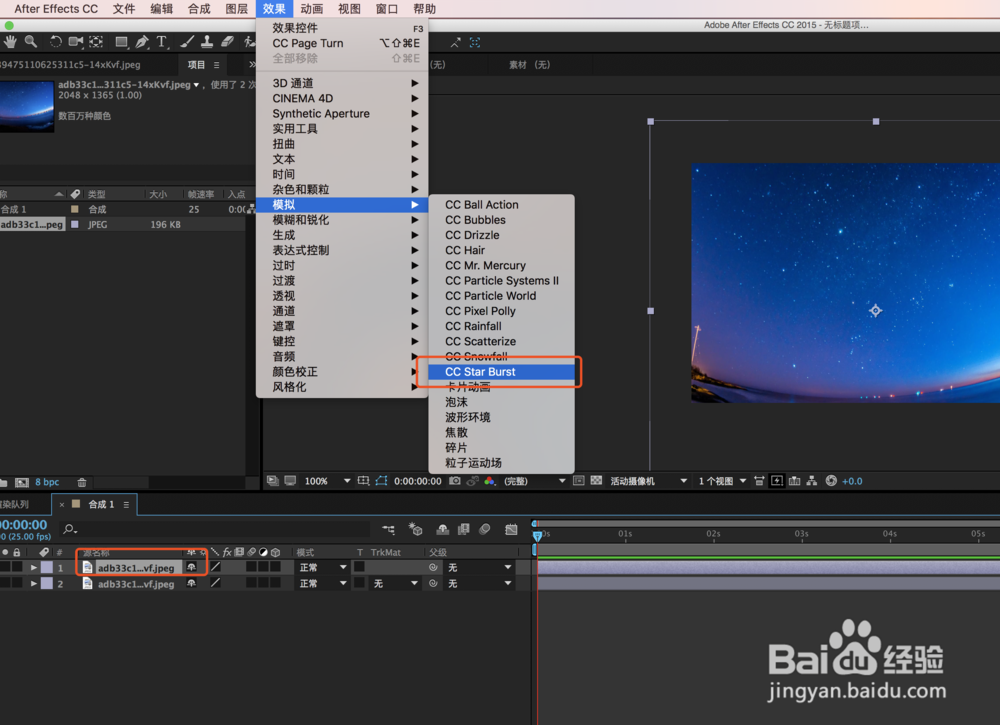Select the Eraser tool
The height and width of the screenshot is (725, 1000).
pyautogui.click(x=228, y=42)
